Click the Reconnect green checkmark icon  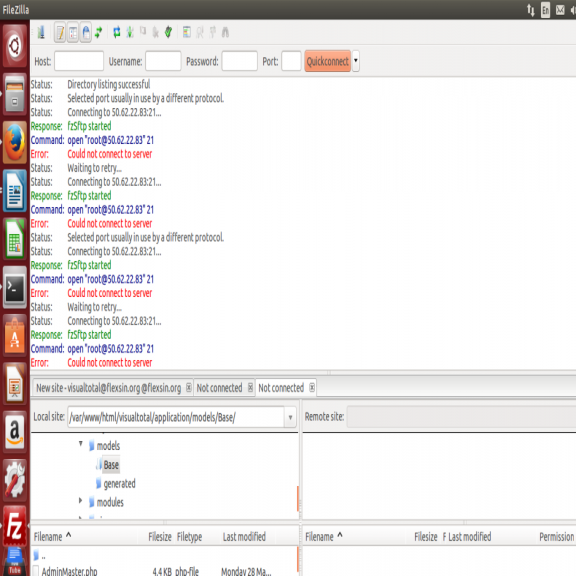pos(168,32)
